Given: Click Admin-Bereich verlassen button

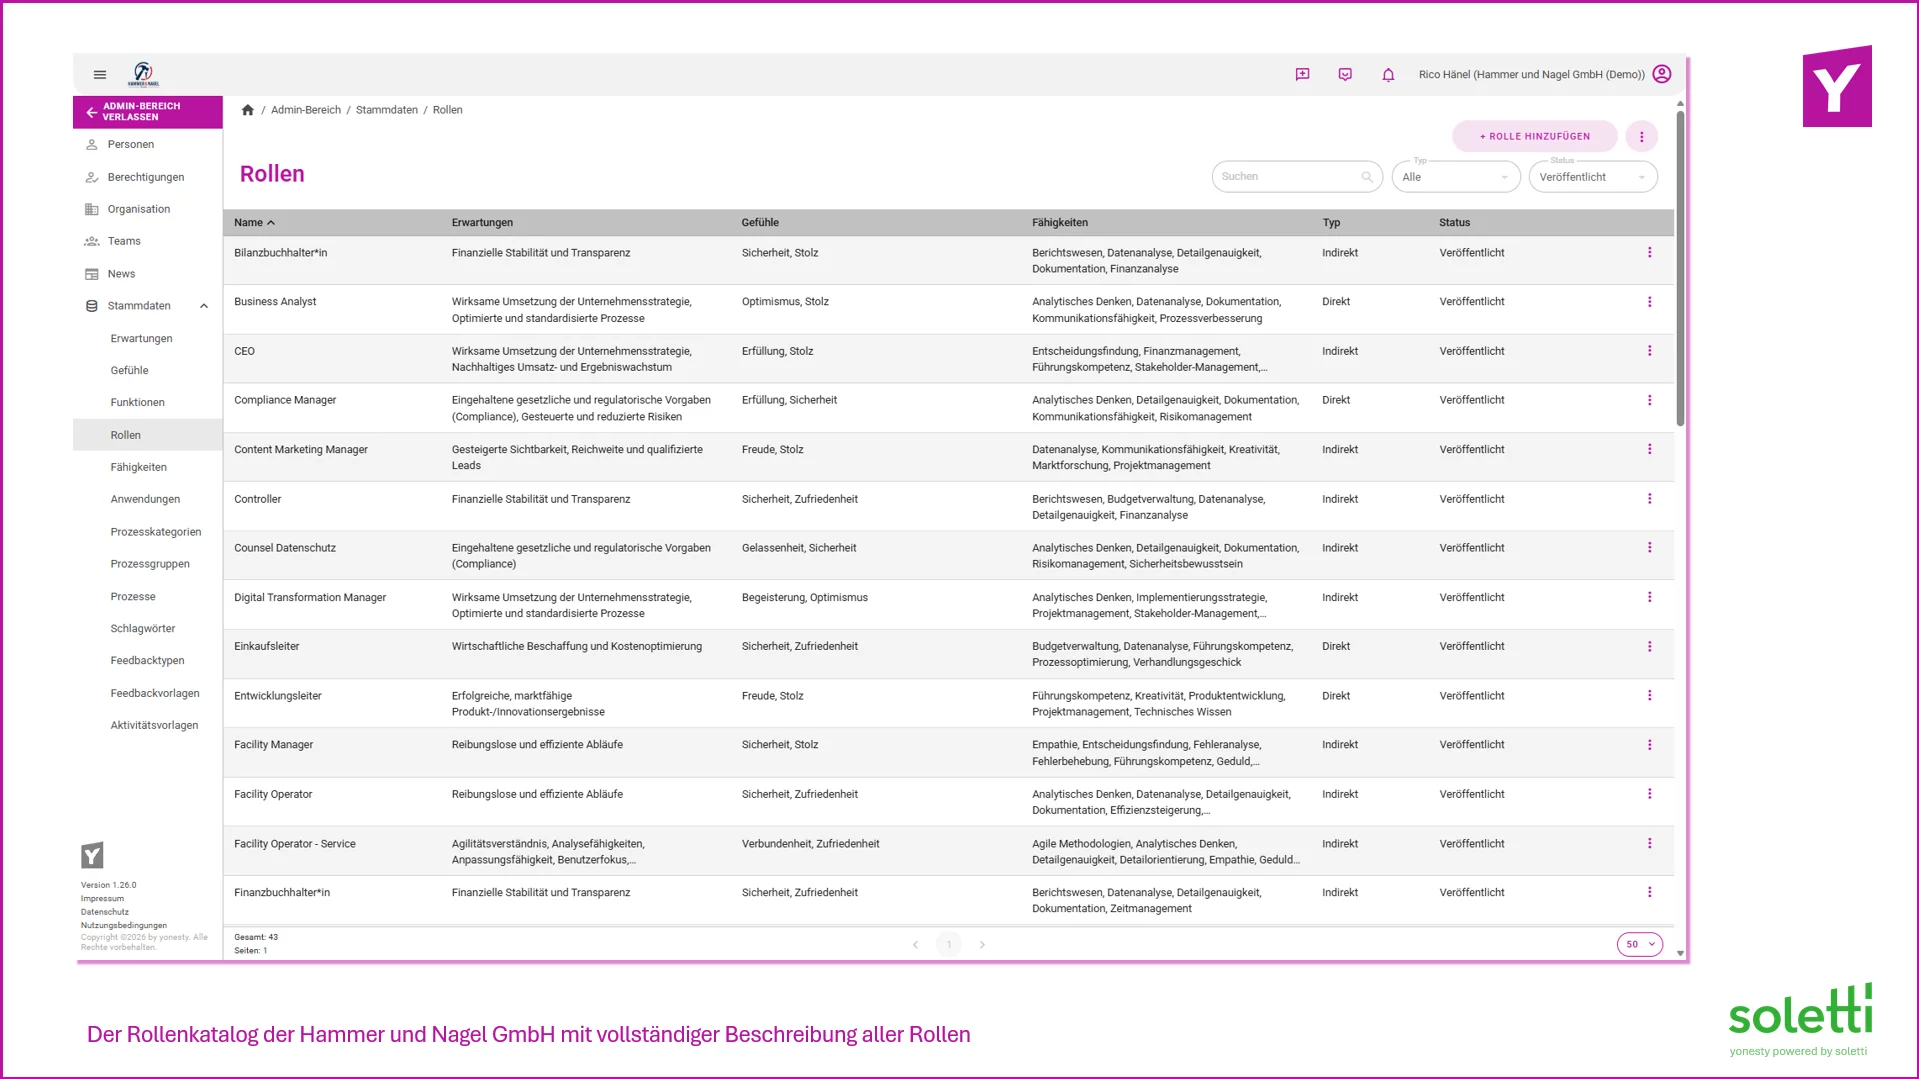Looking at the screenshot, I should click(x=148, y=112).
